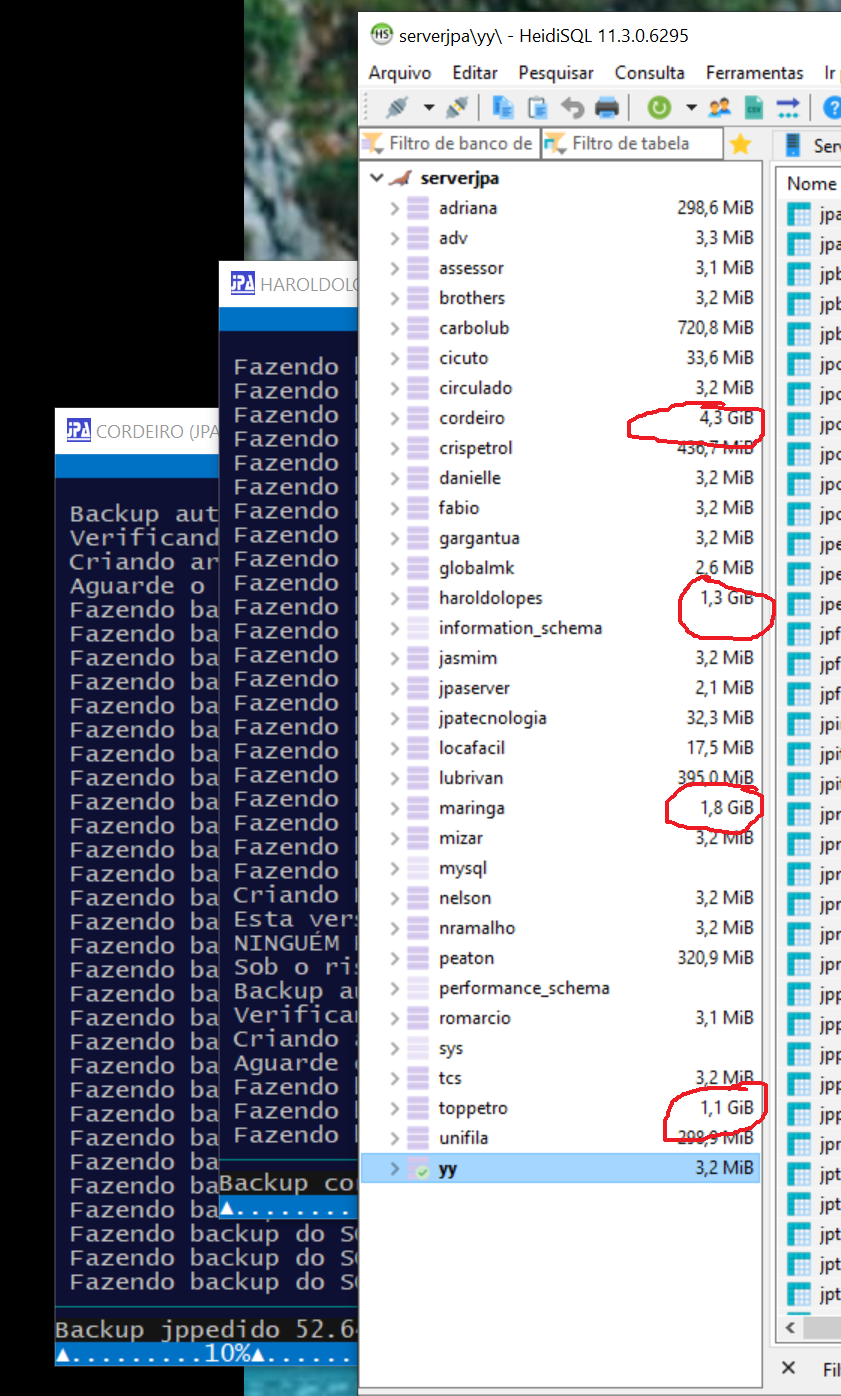Open the User manager icon

pyautogui.click(x=719, y=107)
